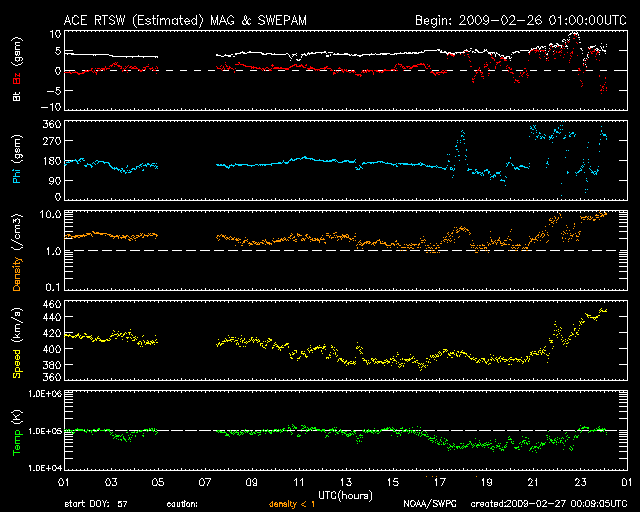Click the hour 15 label on the time axis
Viewport: 640px width, 512px height.
pos(392,483)
